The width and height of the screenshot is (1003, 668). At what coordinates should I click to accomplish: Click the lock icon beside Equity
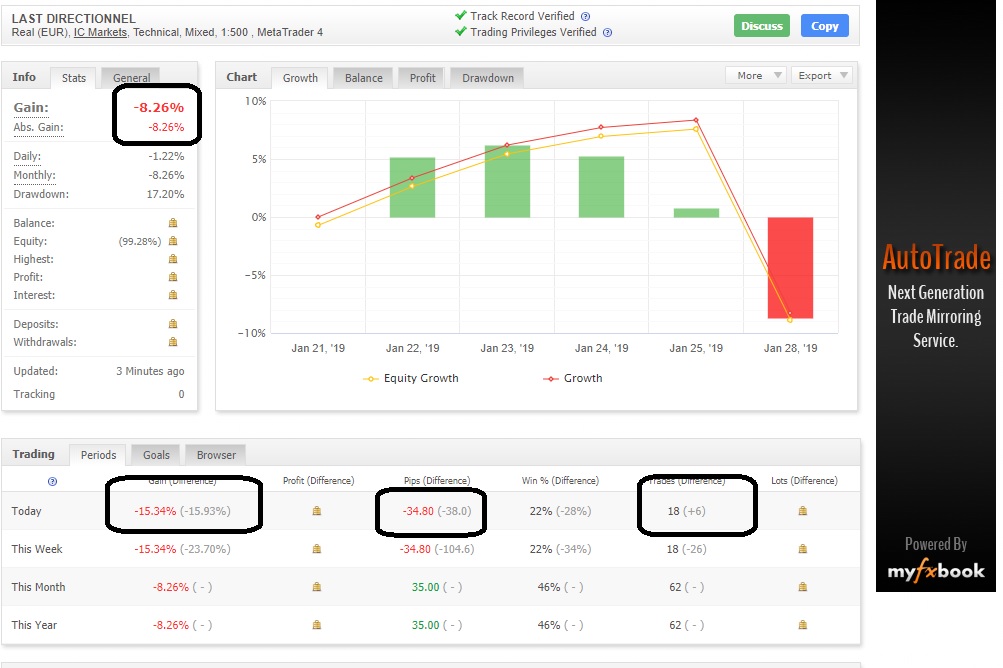pyautogui.click(x=173, y=241)
